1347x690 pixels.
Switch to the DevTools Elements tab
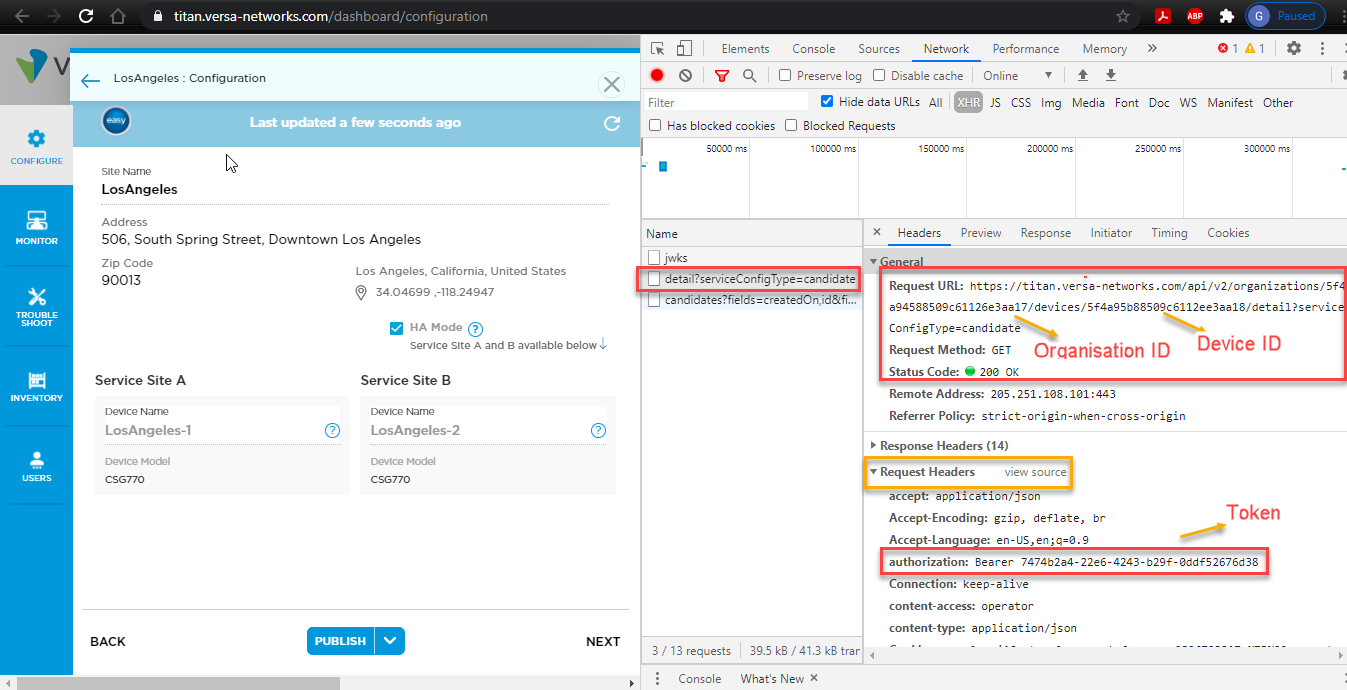tap(745, 49)
